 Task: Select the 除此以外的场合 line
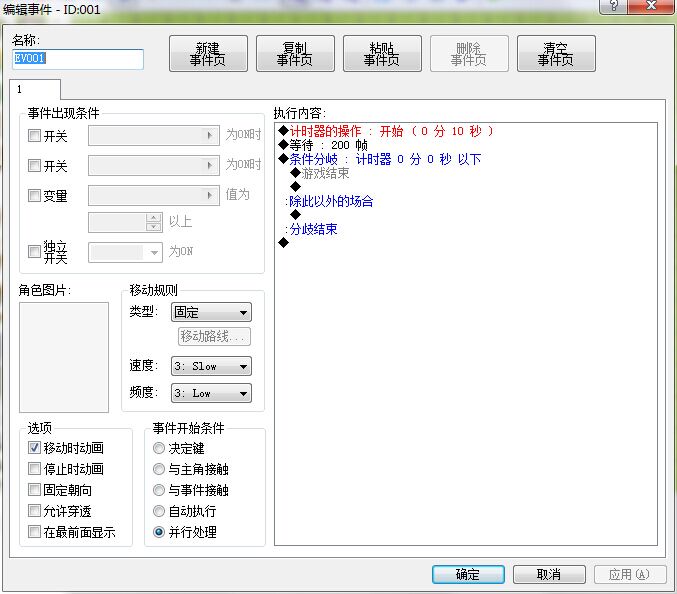466,201
